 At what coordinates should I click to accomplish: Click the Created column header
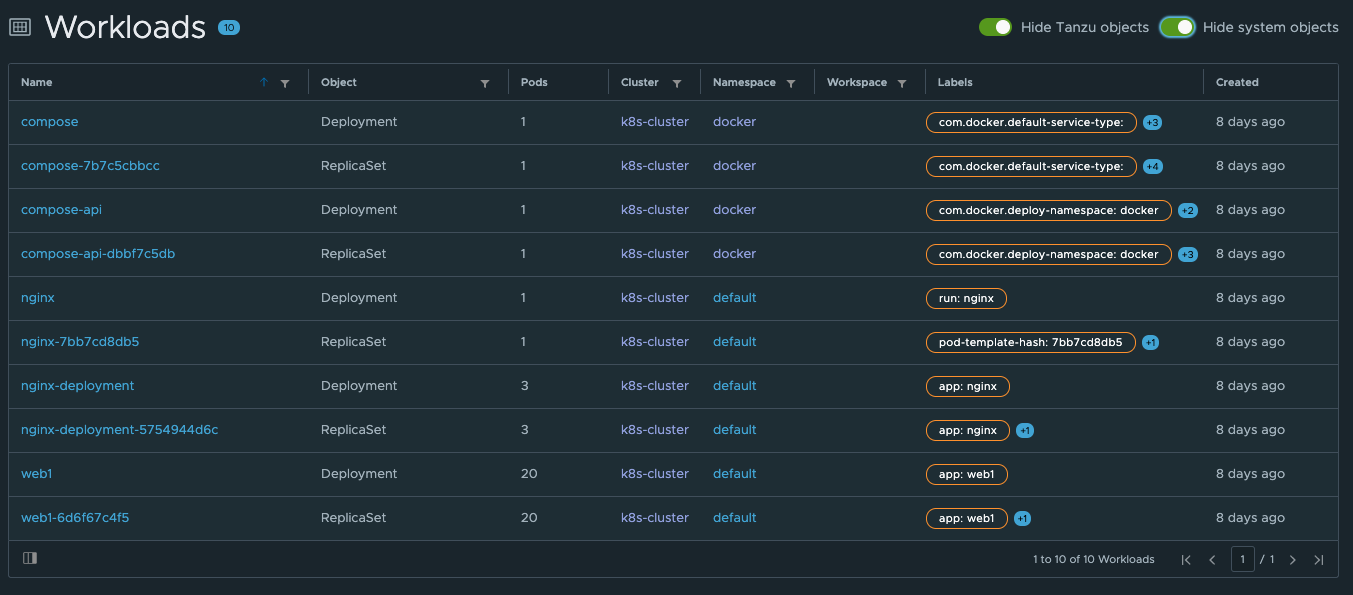click(1237, 83)
